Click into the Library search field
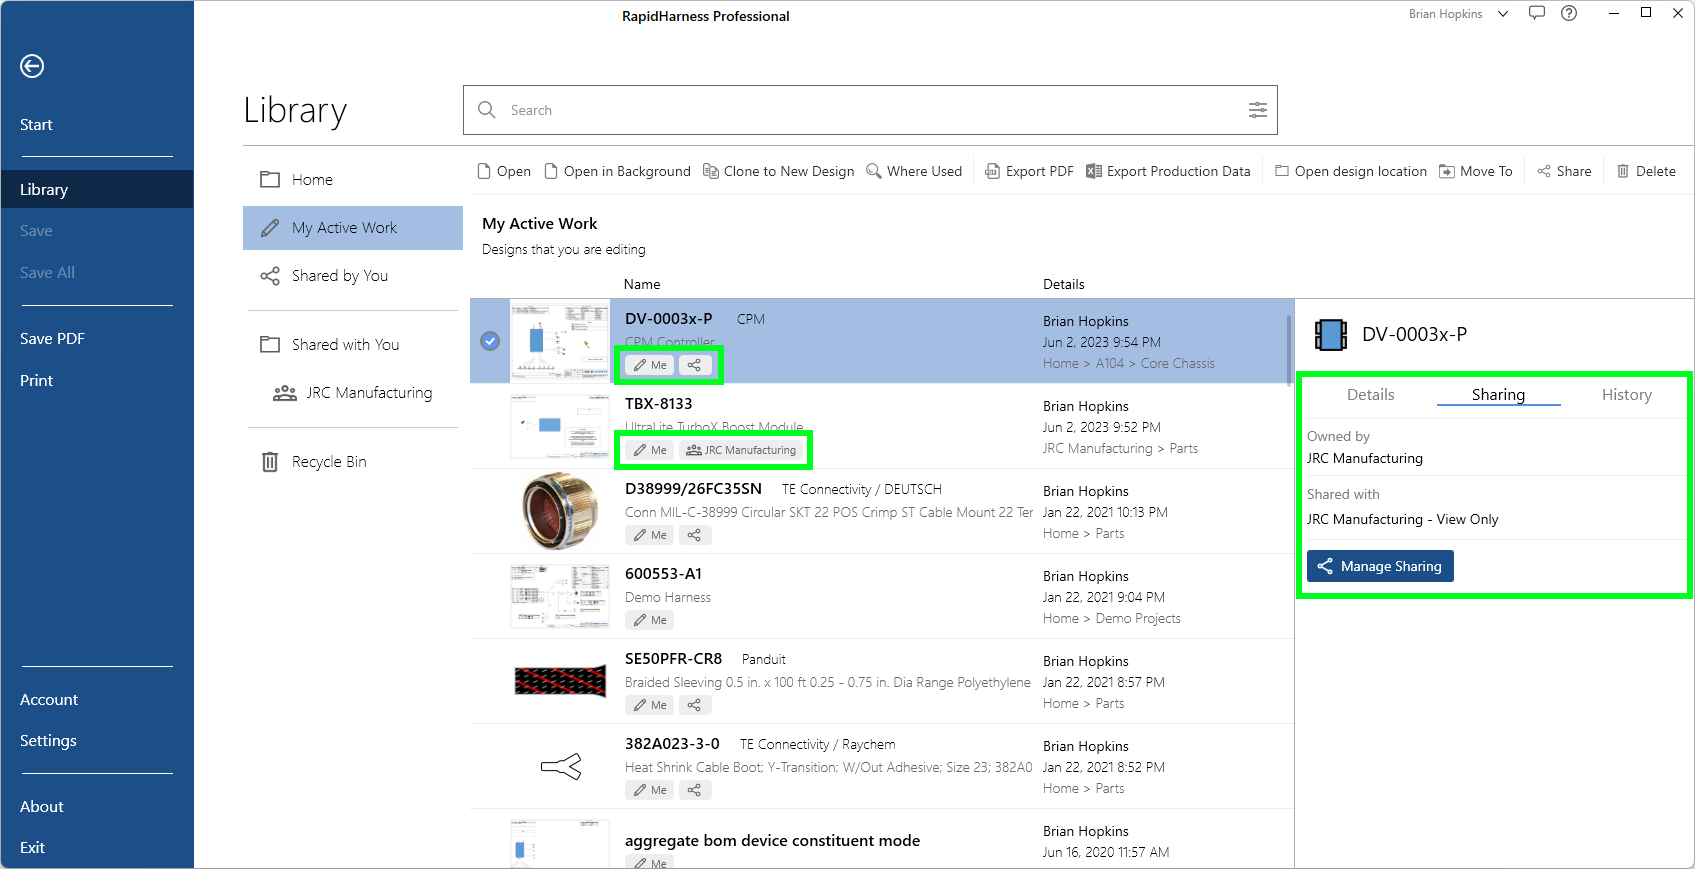1695x869 pixels. 870,110
